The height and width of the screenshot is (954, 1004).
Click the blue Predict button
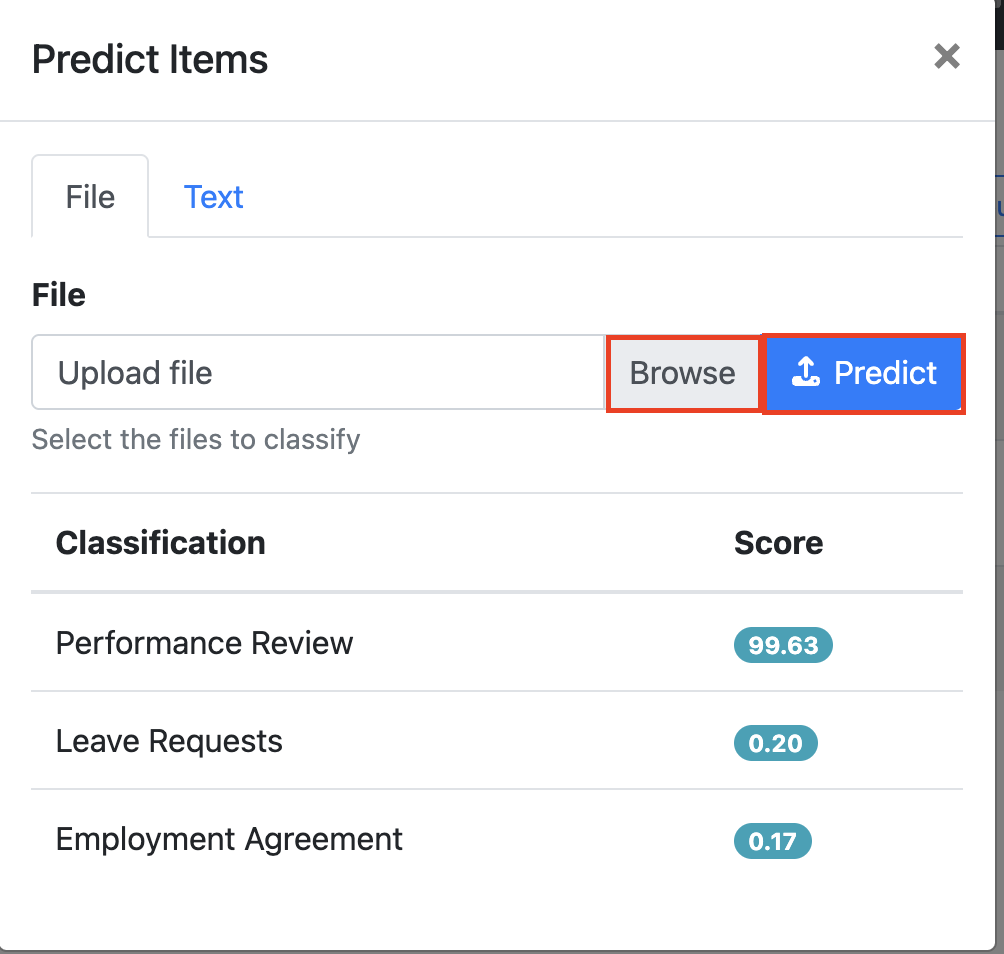click(x=864, y=373)
